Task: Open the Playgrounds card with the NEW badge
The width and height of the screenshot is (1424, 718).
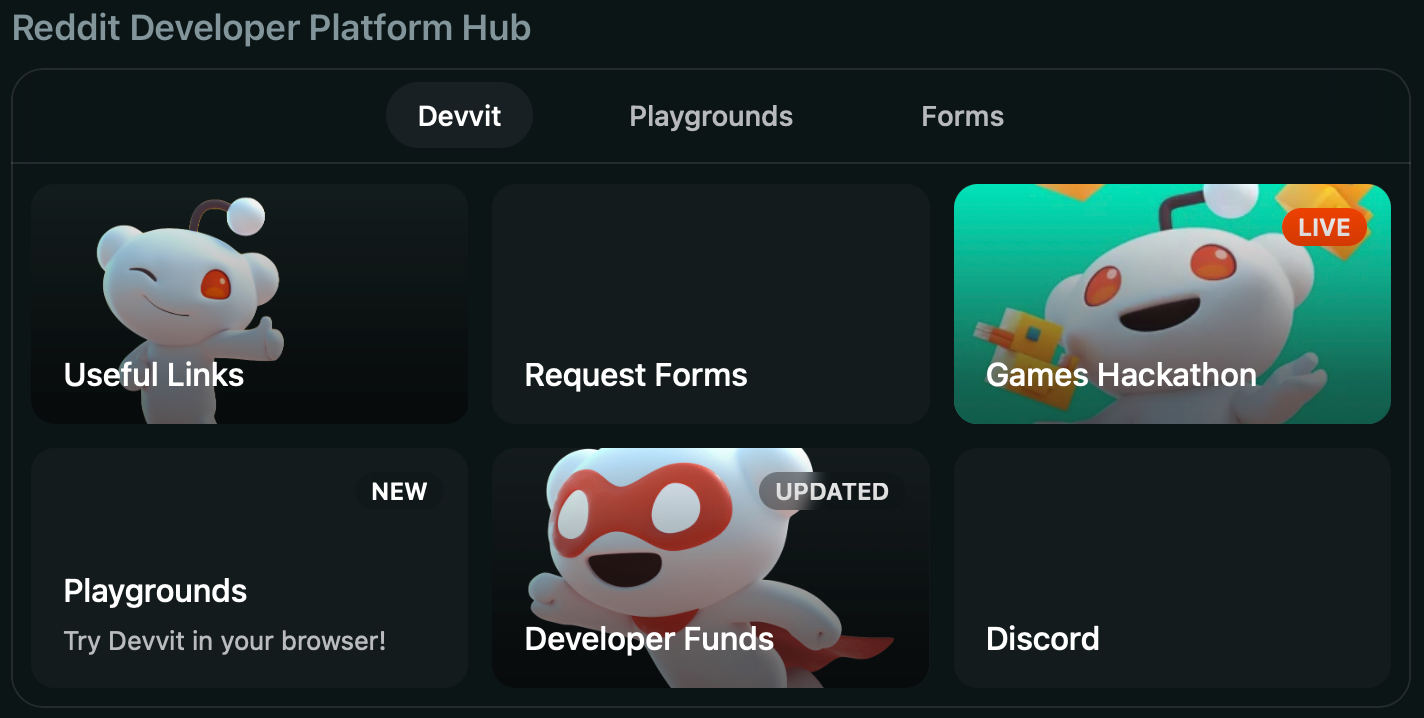Action: (x=250, y=568)
